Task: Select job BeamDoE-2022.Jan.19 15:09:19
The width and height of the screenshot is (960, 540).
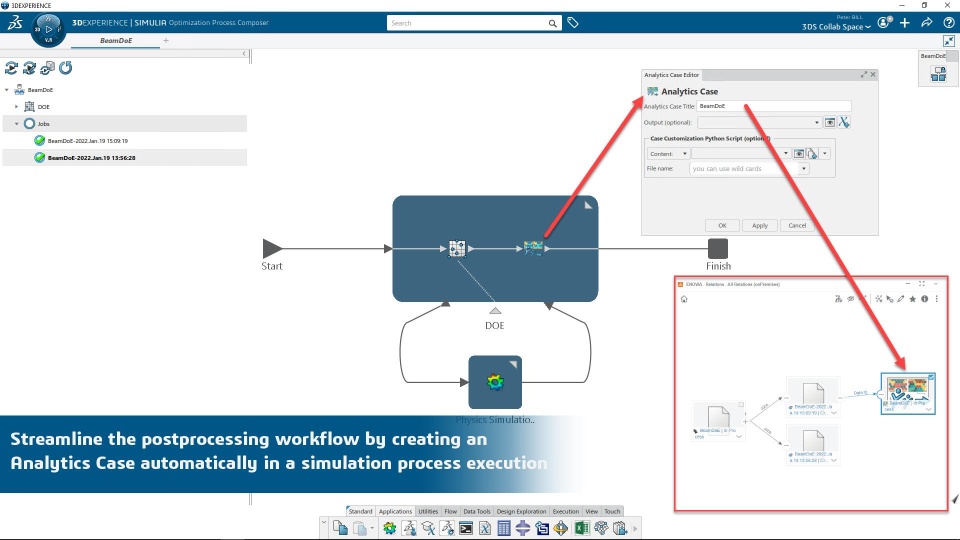Action: click(88, 141)
